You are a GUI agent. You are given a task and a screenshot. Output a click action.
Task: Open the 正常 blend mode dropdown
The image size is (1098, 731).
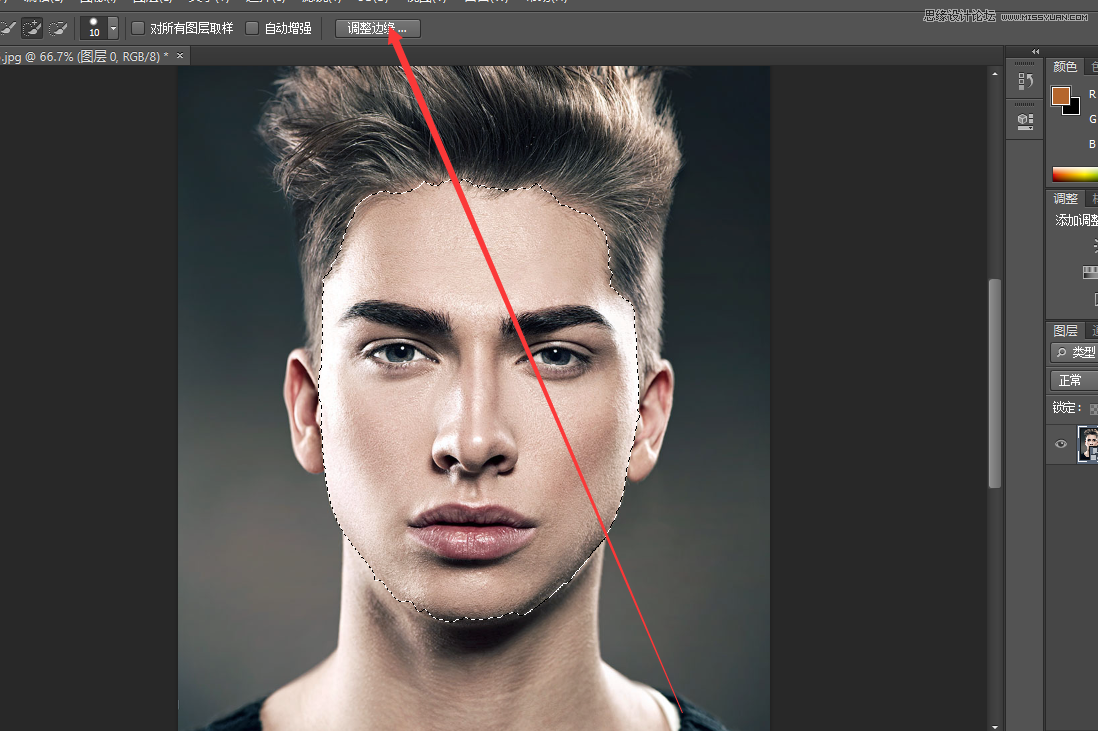[x=1075, y=380]
